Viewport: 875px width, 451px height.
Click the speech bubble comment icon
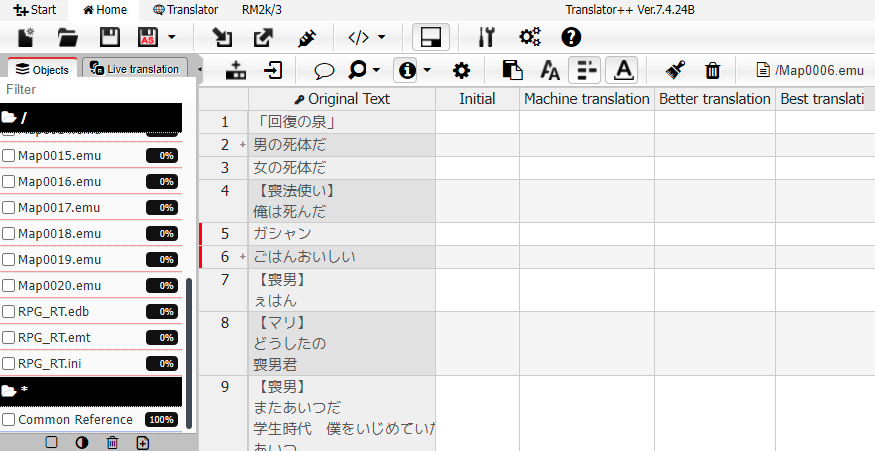coord(324,71)
